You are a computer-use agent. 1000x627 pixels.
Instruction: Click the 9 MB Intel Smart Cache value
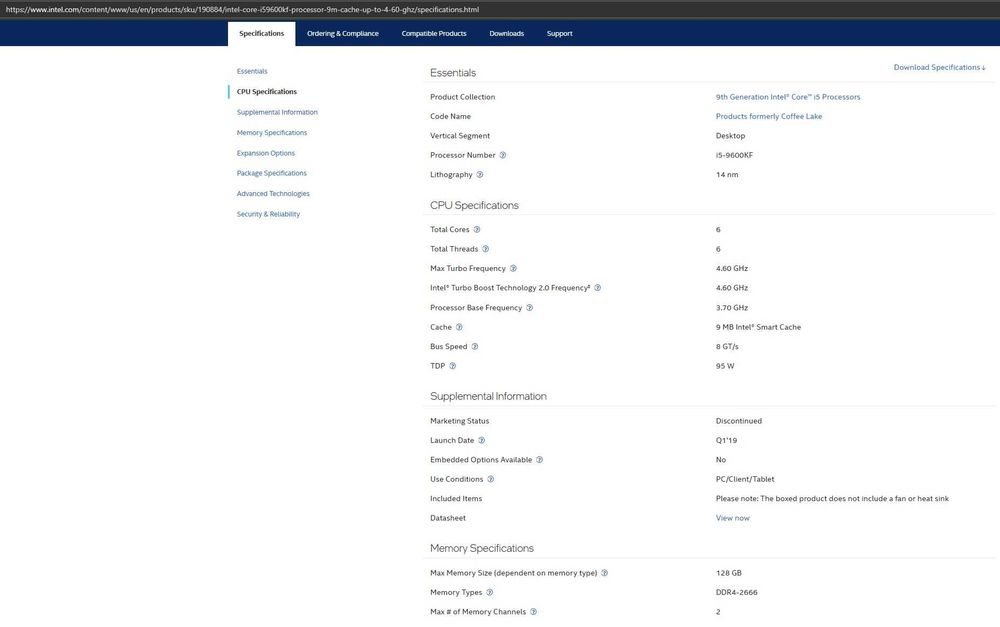pos(758,327)
